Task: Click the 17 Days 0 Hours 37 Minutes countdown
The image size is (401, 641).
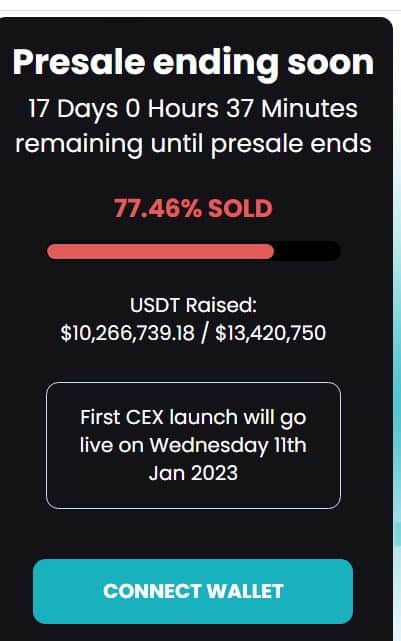Action: pos(193,109)
